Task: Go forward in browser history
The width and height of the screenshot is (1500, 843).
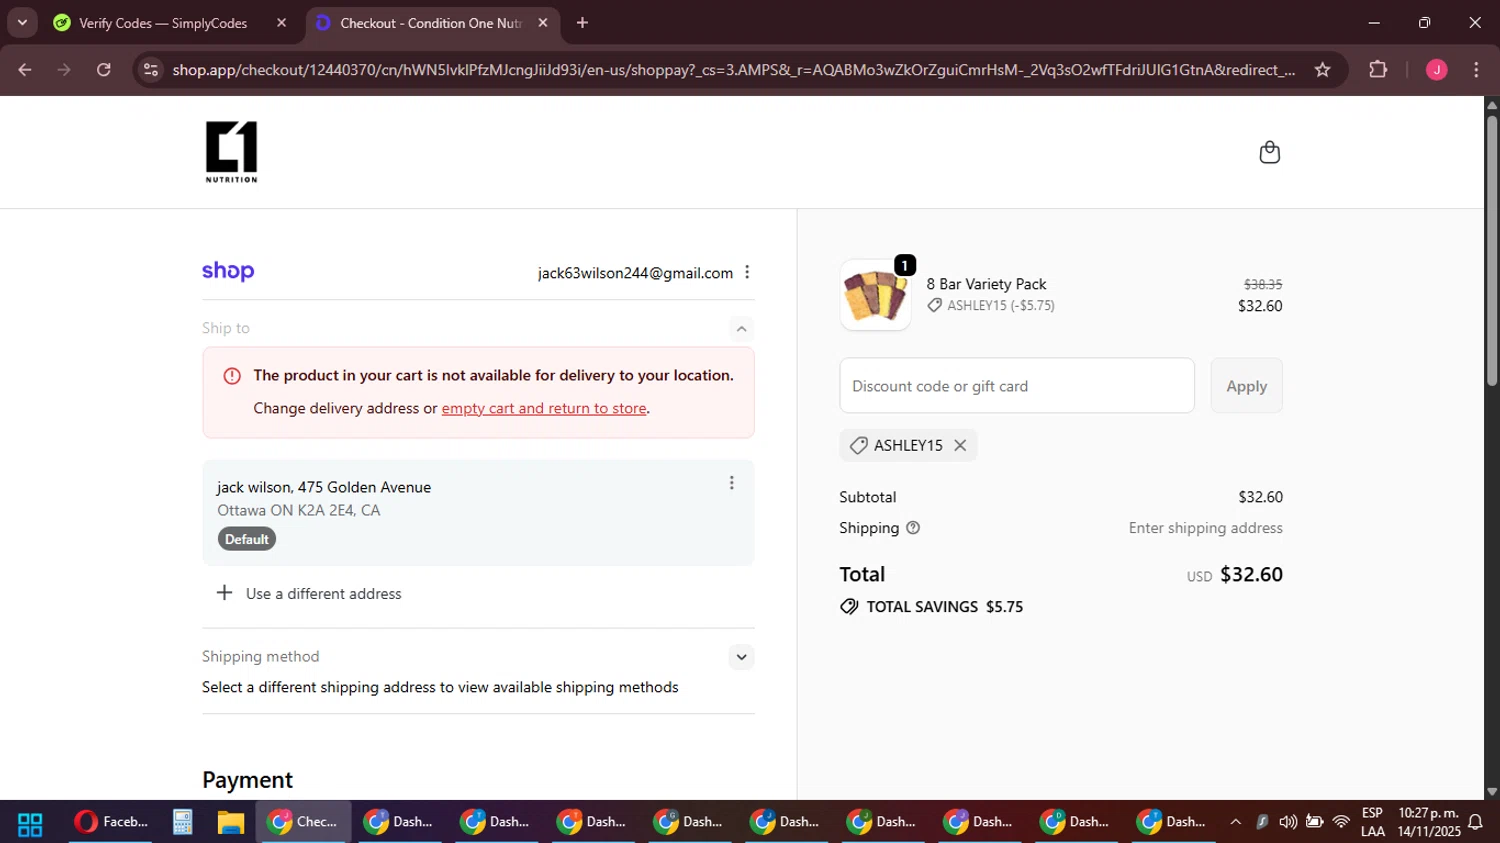Action: click(64, 70)
